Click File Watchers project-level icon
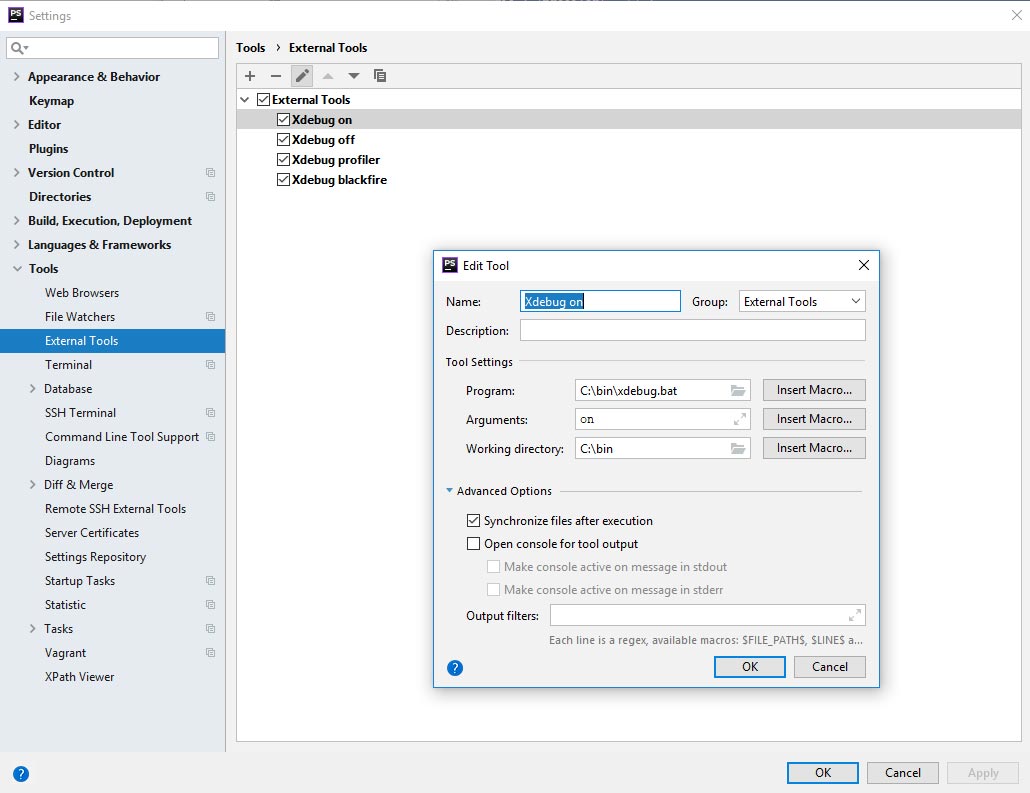 210,317
